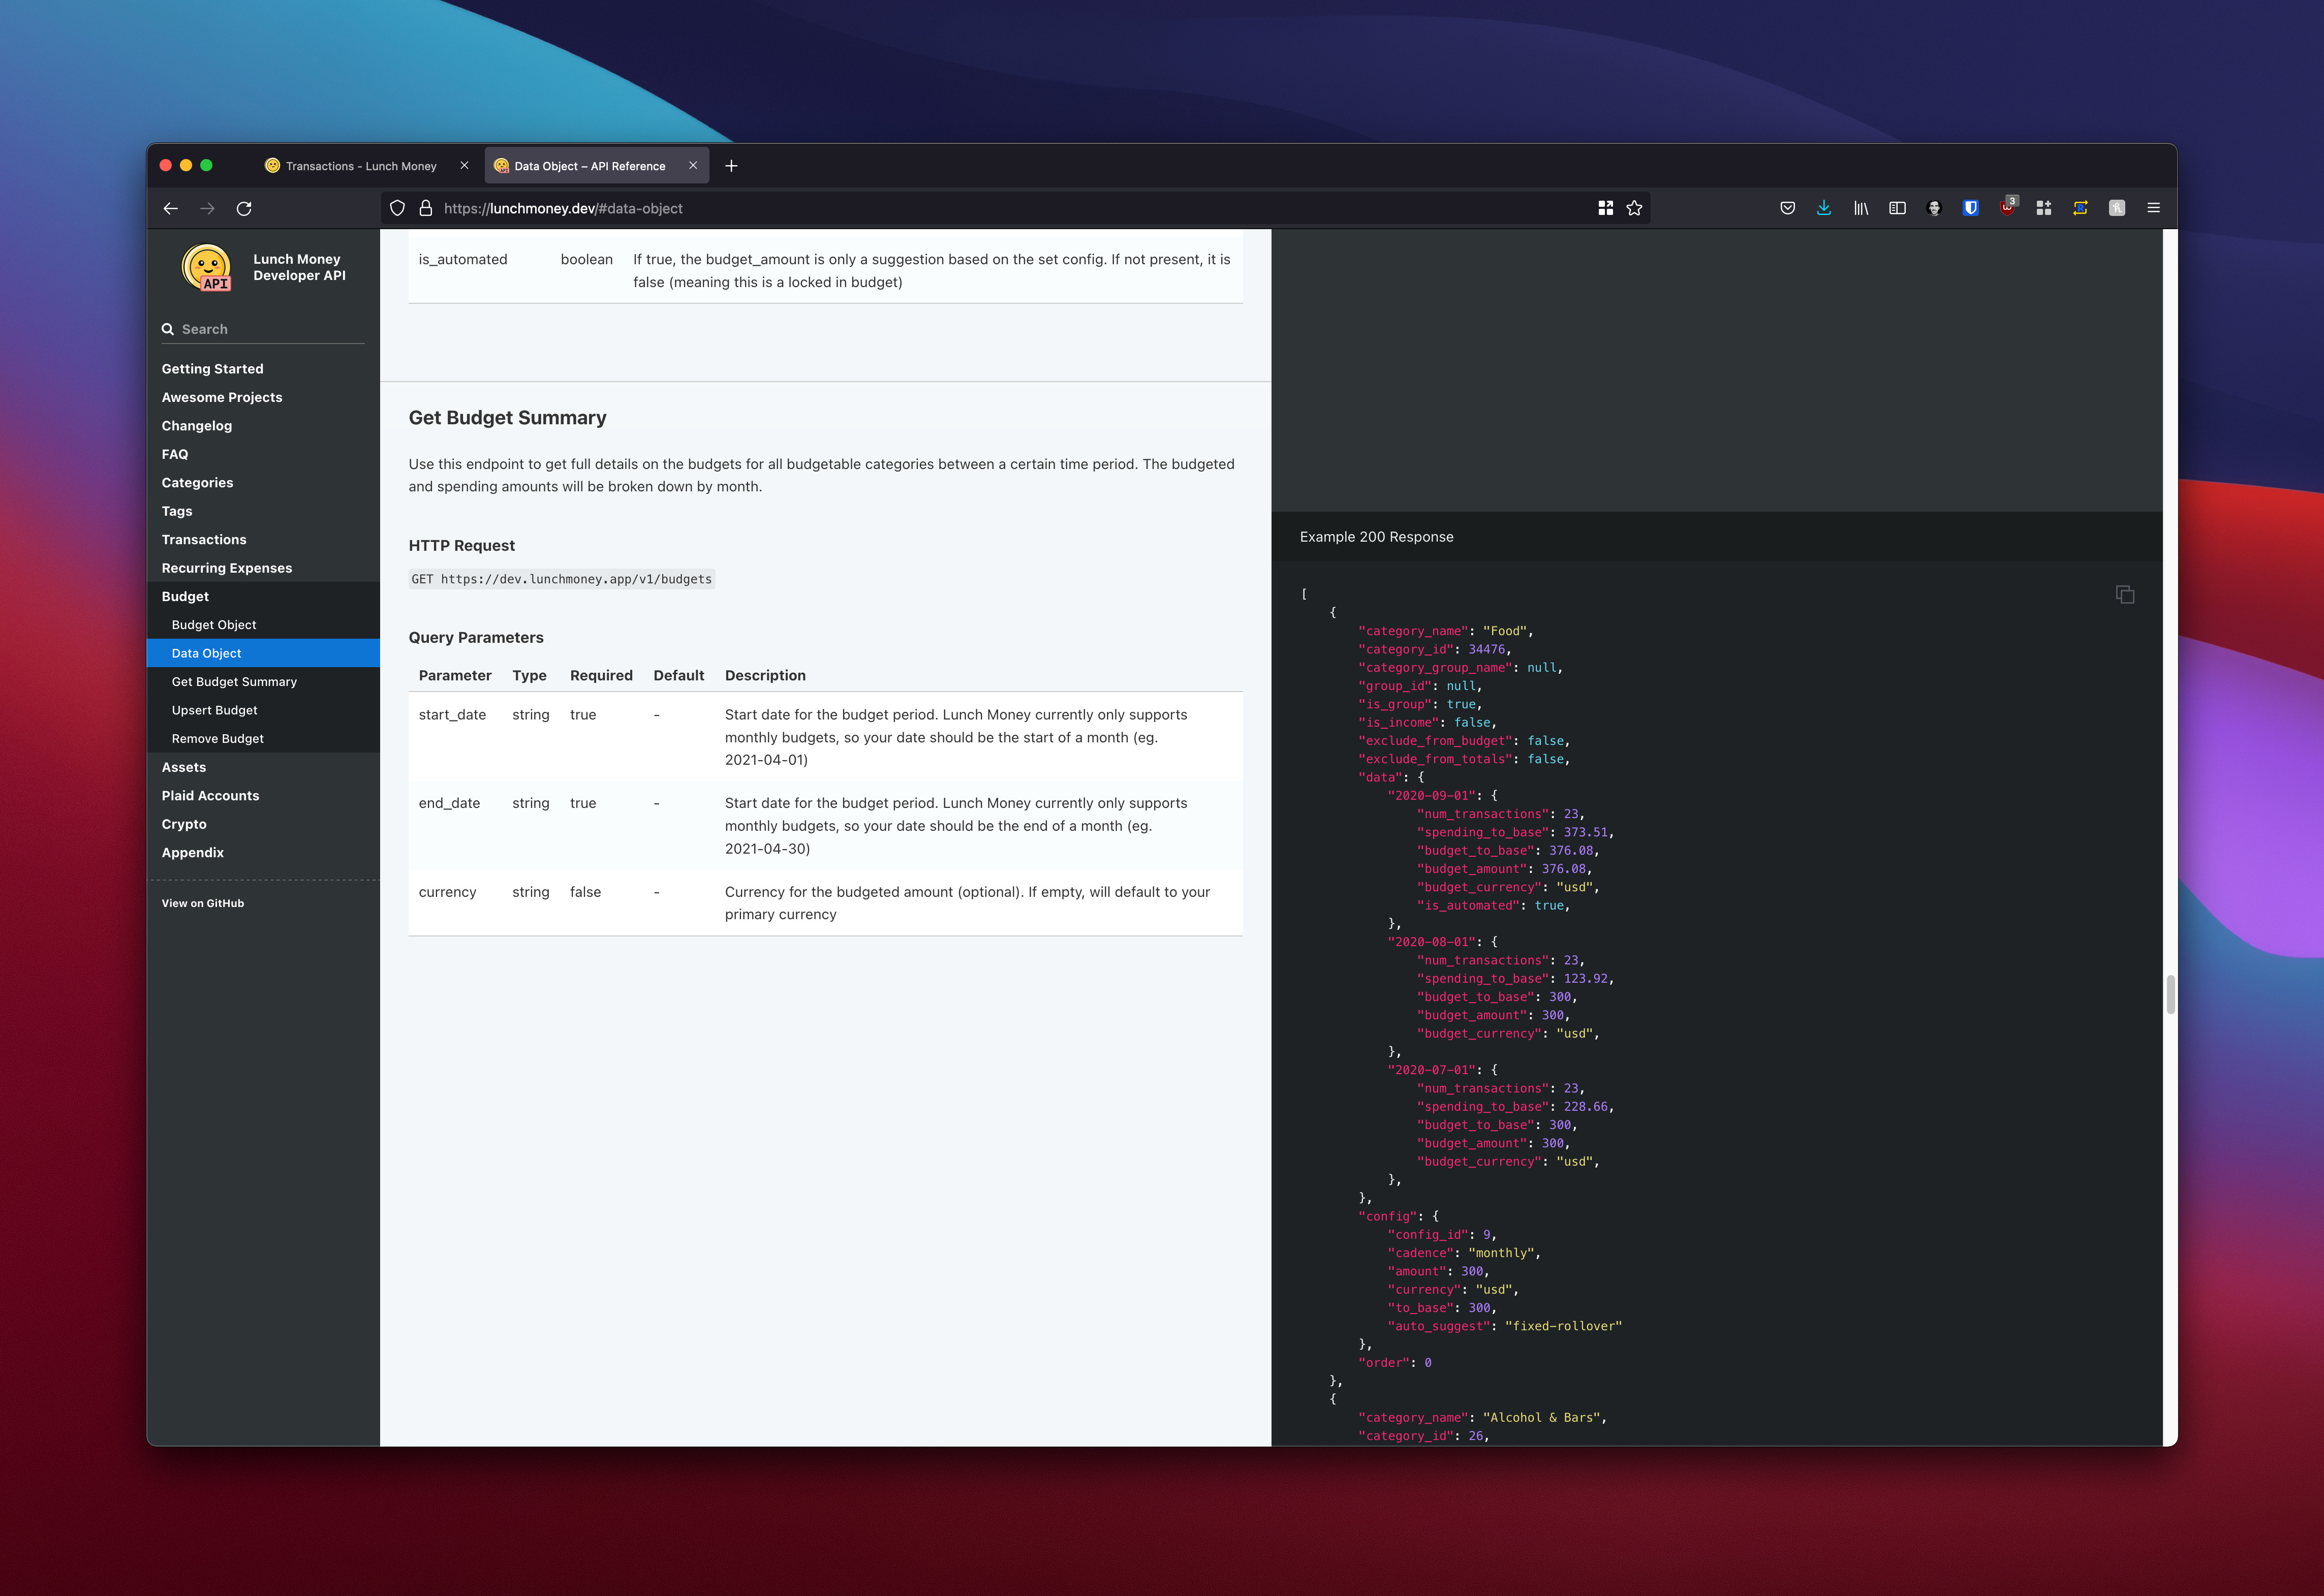Click the URL address bar
The image size is (2324, 1596).
(x=1015, y=208)
